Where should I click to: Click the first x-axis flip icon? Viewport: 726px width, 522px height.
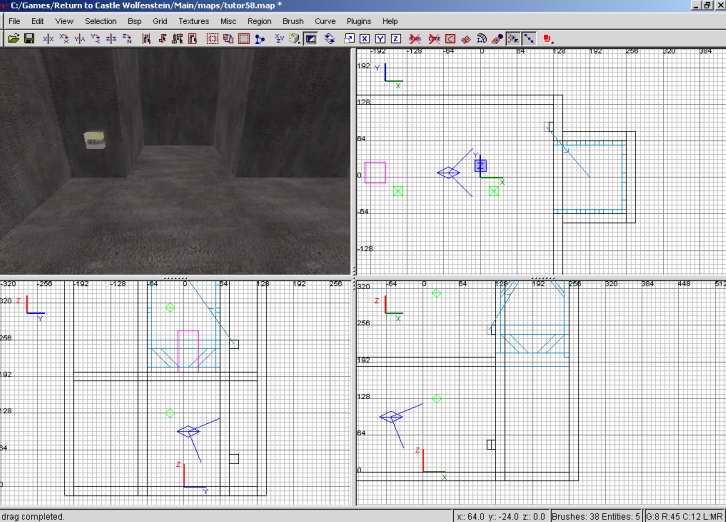[47, 39]
